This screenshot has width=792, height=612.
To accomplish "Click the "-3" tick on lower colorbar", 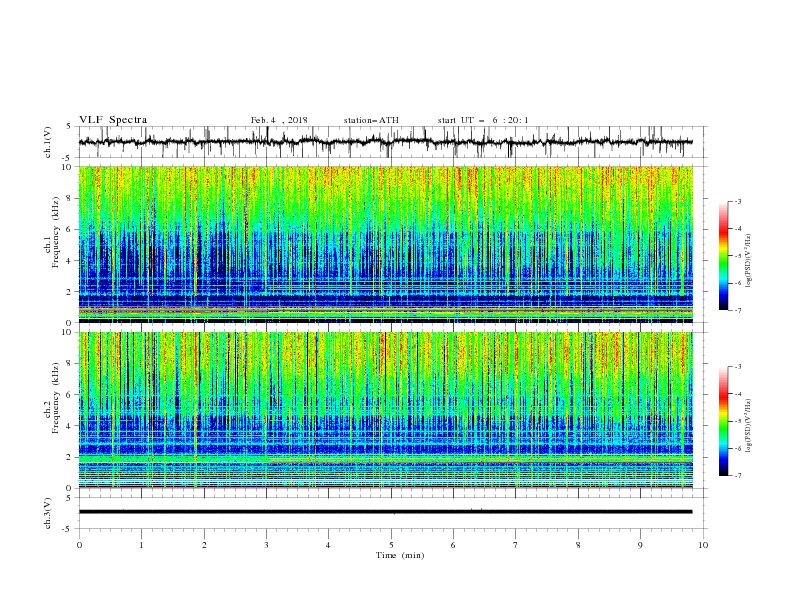I will coord(738,367).
